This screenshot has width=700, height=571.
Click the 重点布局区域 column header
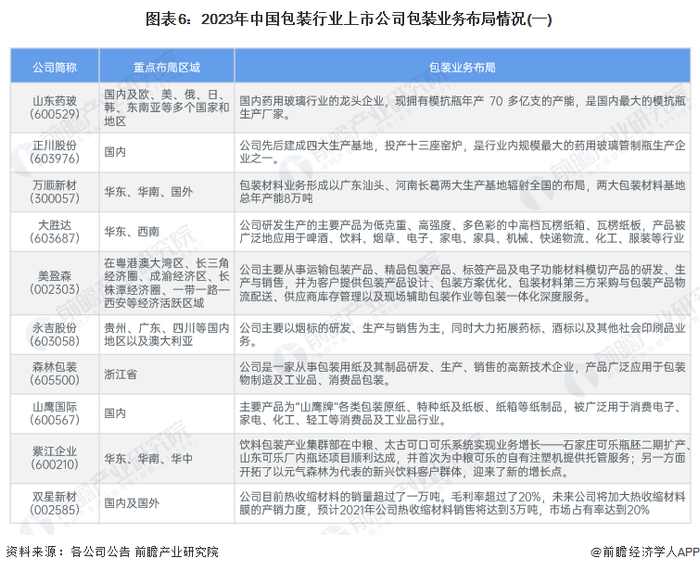click(x=167, y=67)
